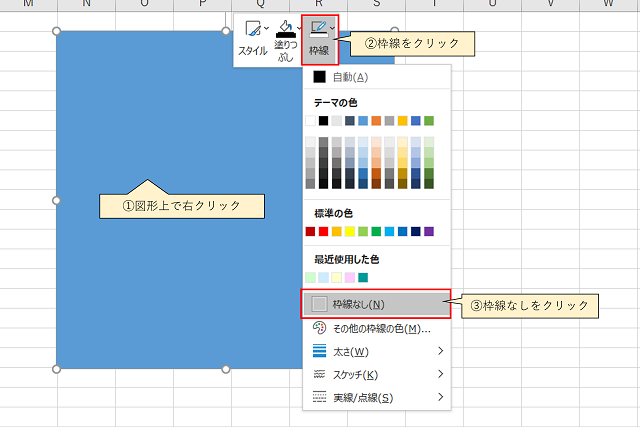The image size is (640, 427).
Task: Expand arrow next to 太さ(W)
Action: (440, 351)
